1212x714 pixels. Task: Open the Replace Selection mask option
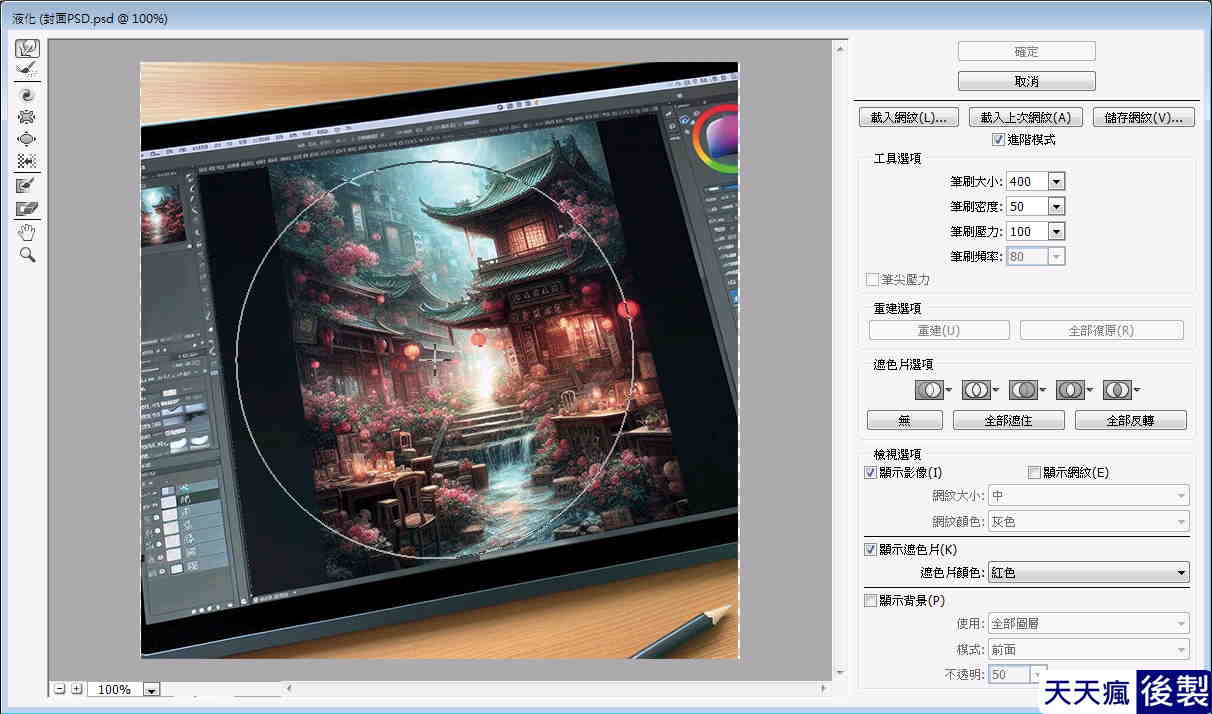(x=933, y=390)
